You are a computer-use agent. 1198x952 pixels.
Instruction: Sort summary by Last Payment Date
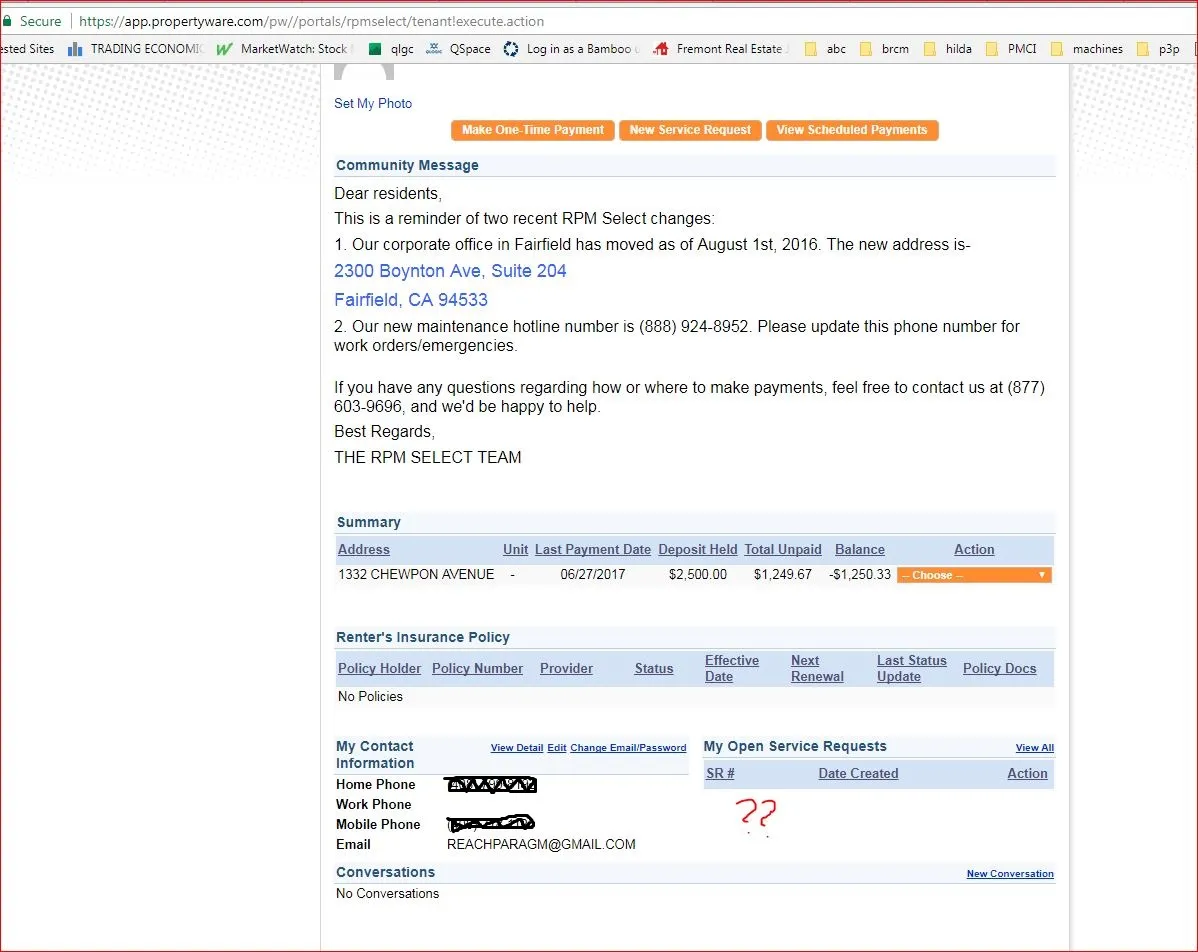click(593, 549)
